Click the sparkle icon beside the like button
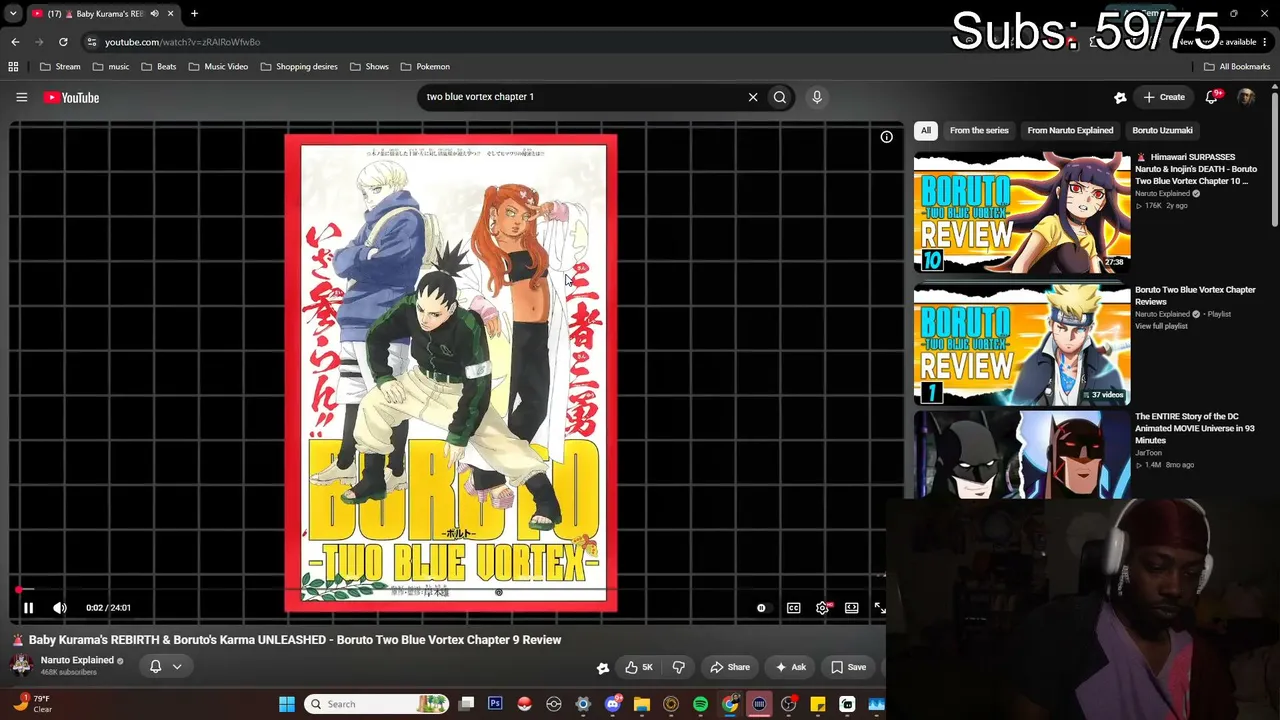The height and width of the screenshot is (720, 1280). [x=602, y=668]
